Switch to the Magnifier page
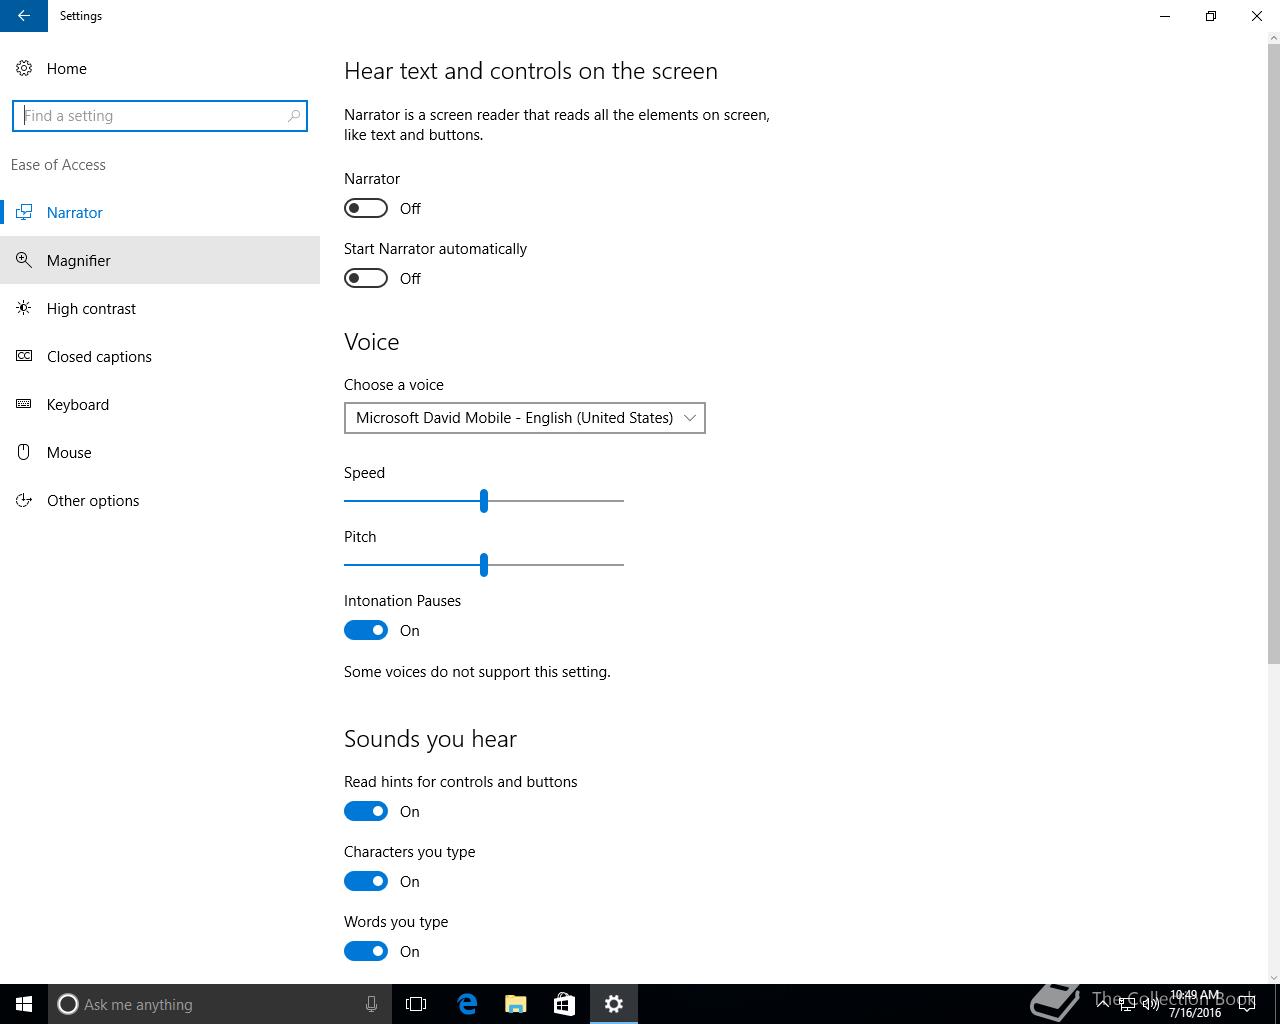 [160, 260]
